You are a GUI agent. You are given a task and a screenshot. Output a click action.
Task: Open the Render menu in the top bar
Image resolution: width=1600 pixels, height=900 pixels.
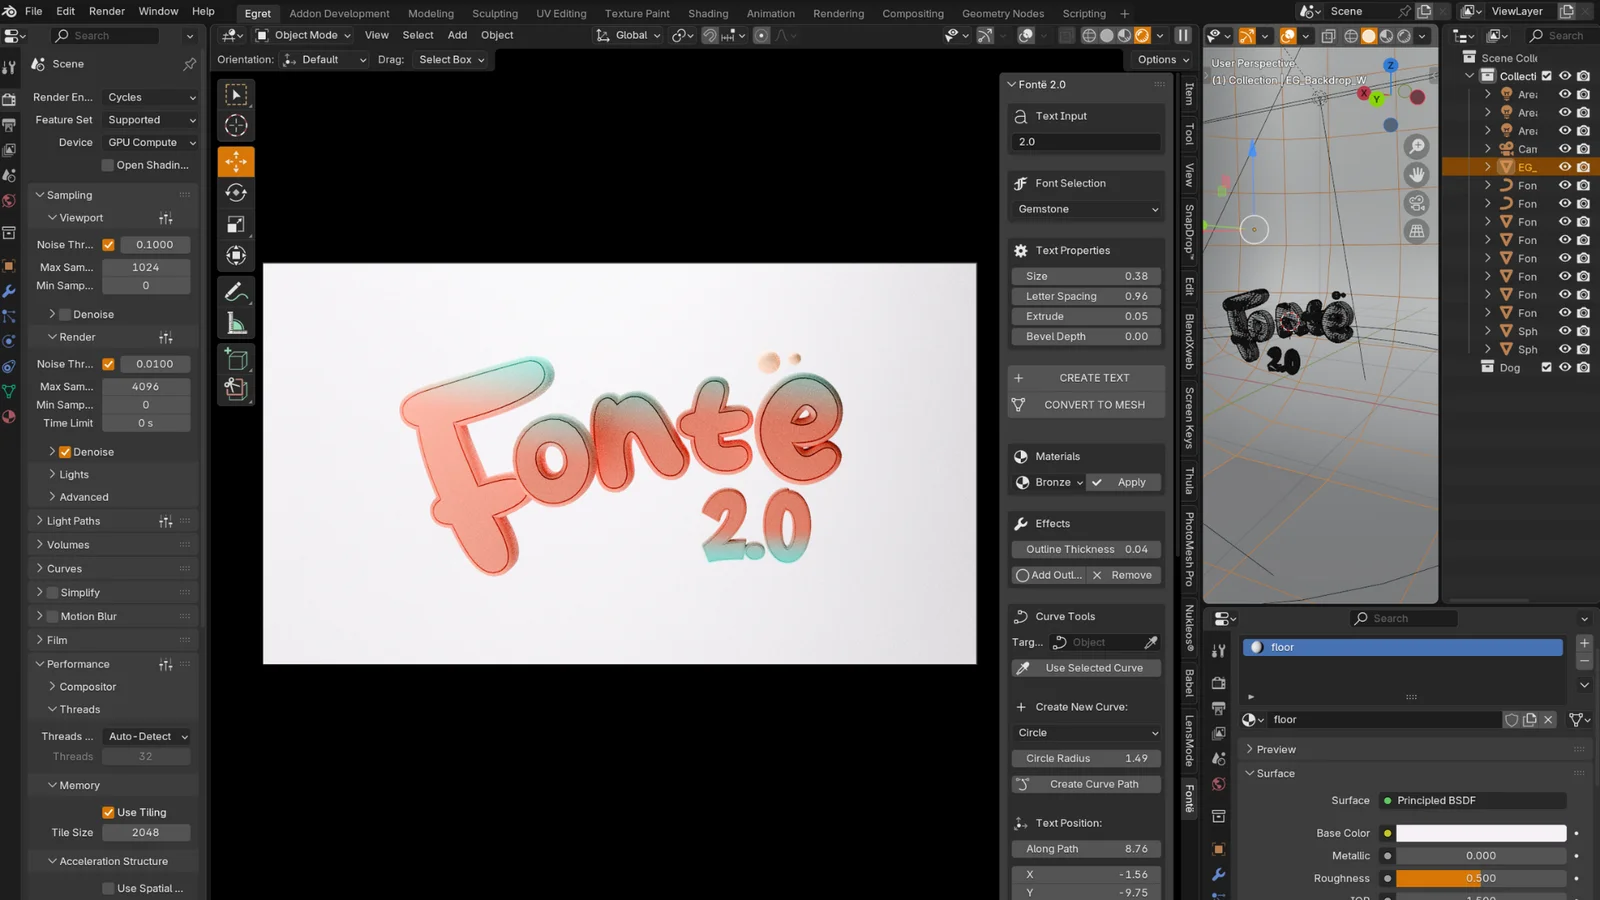[x=106, y=11]
